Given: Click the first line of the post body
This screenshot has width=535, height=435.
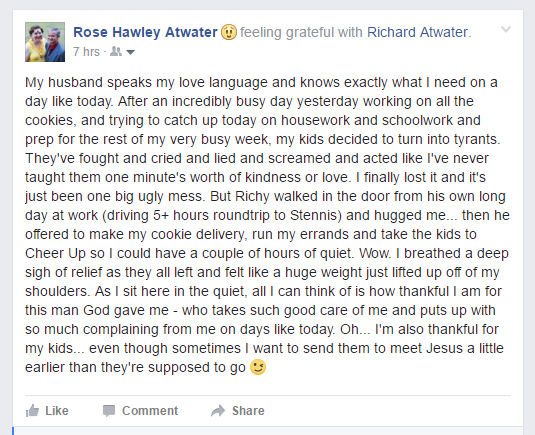Looking at the screenshot, I should click(x=261, y=83).
